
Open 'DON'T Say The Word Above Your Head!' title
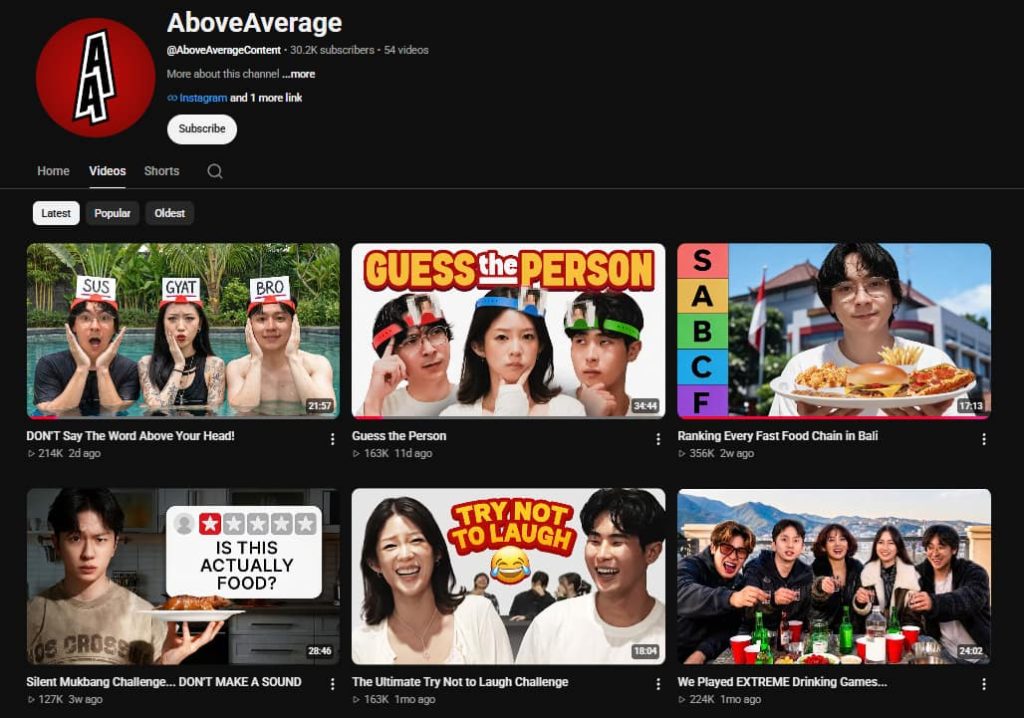point(131,436)
